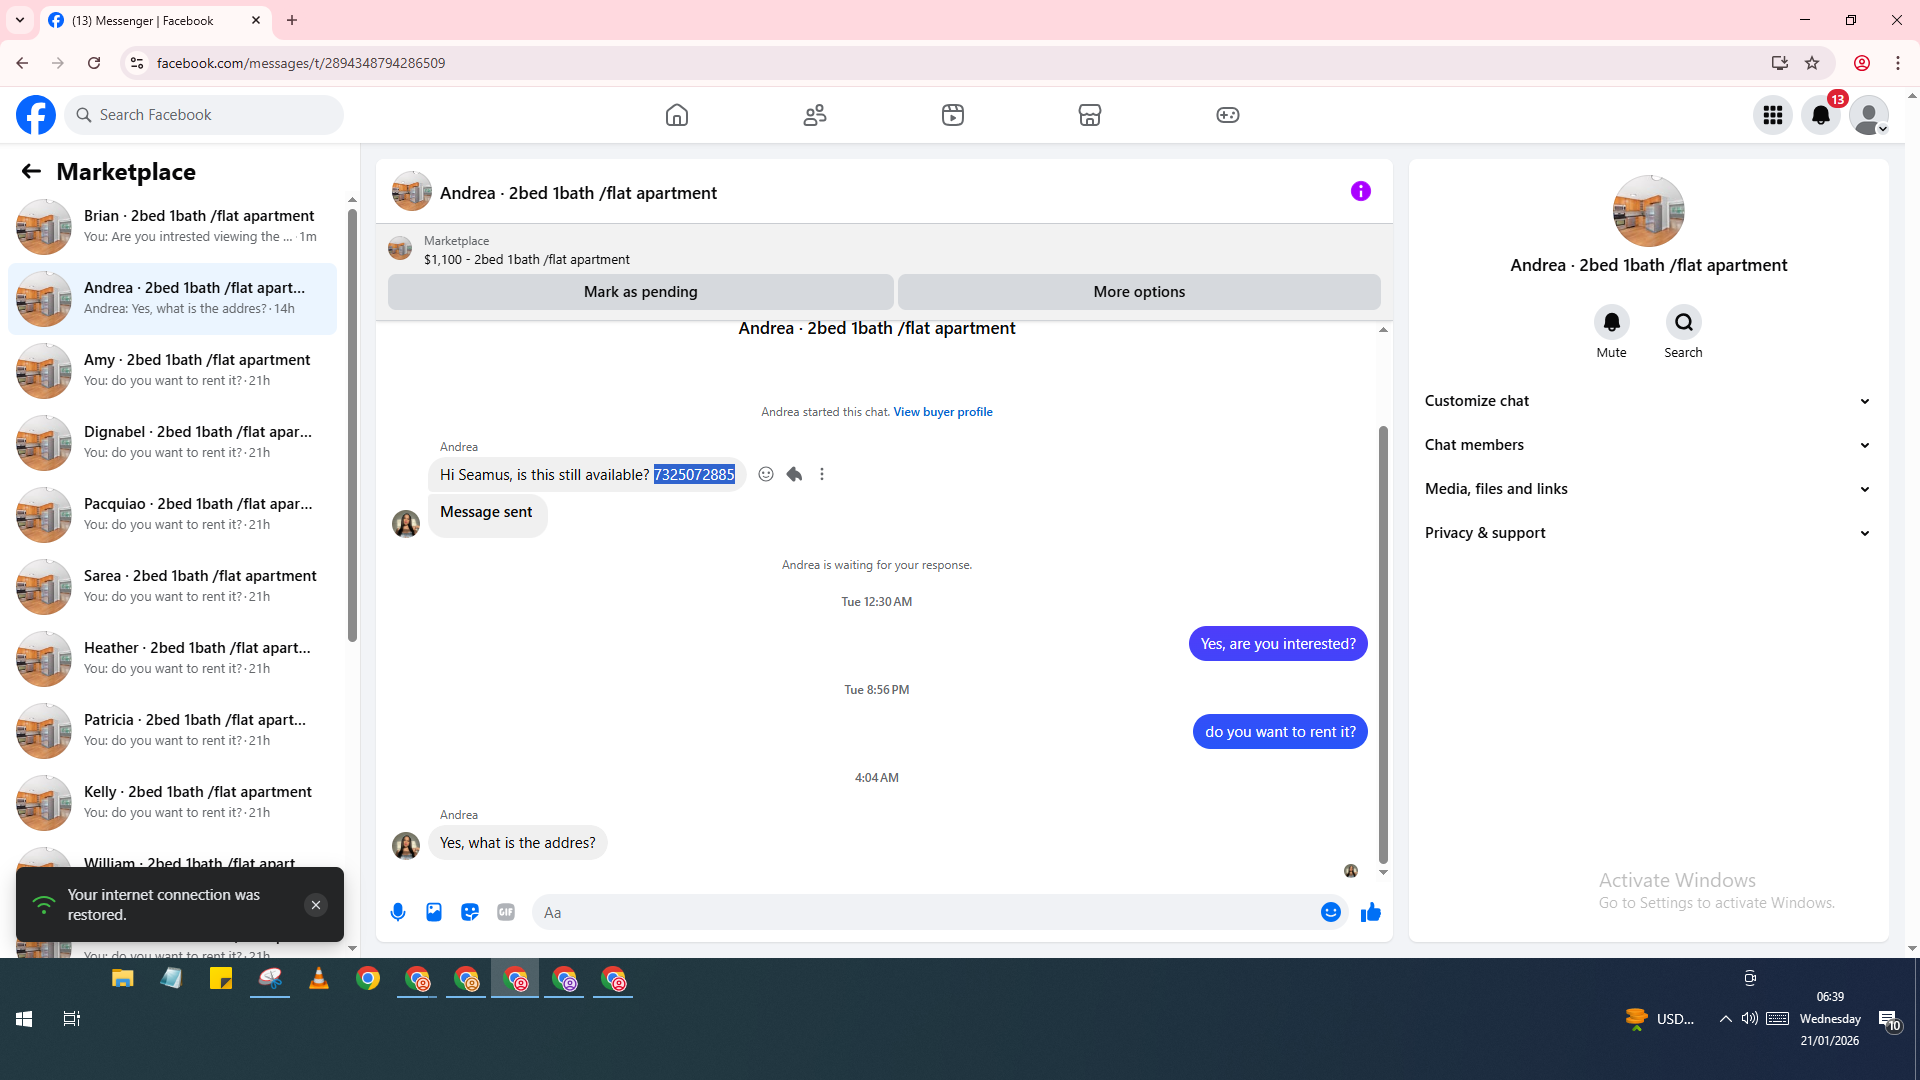Go to Facebook Home tab
Image resolution: width=1920 pixels, height=1080 pixels.
tap(677, 115)
